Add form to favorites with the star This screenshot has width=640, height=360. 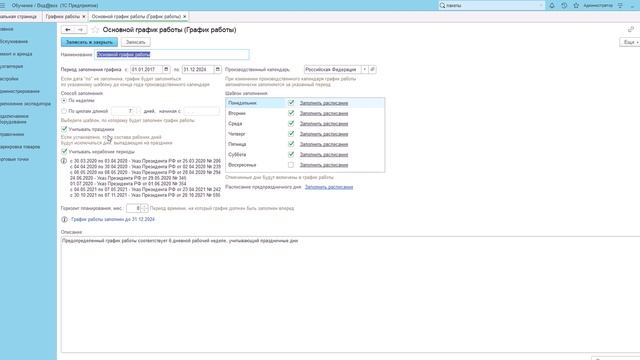click(x=95, y=30)
